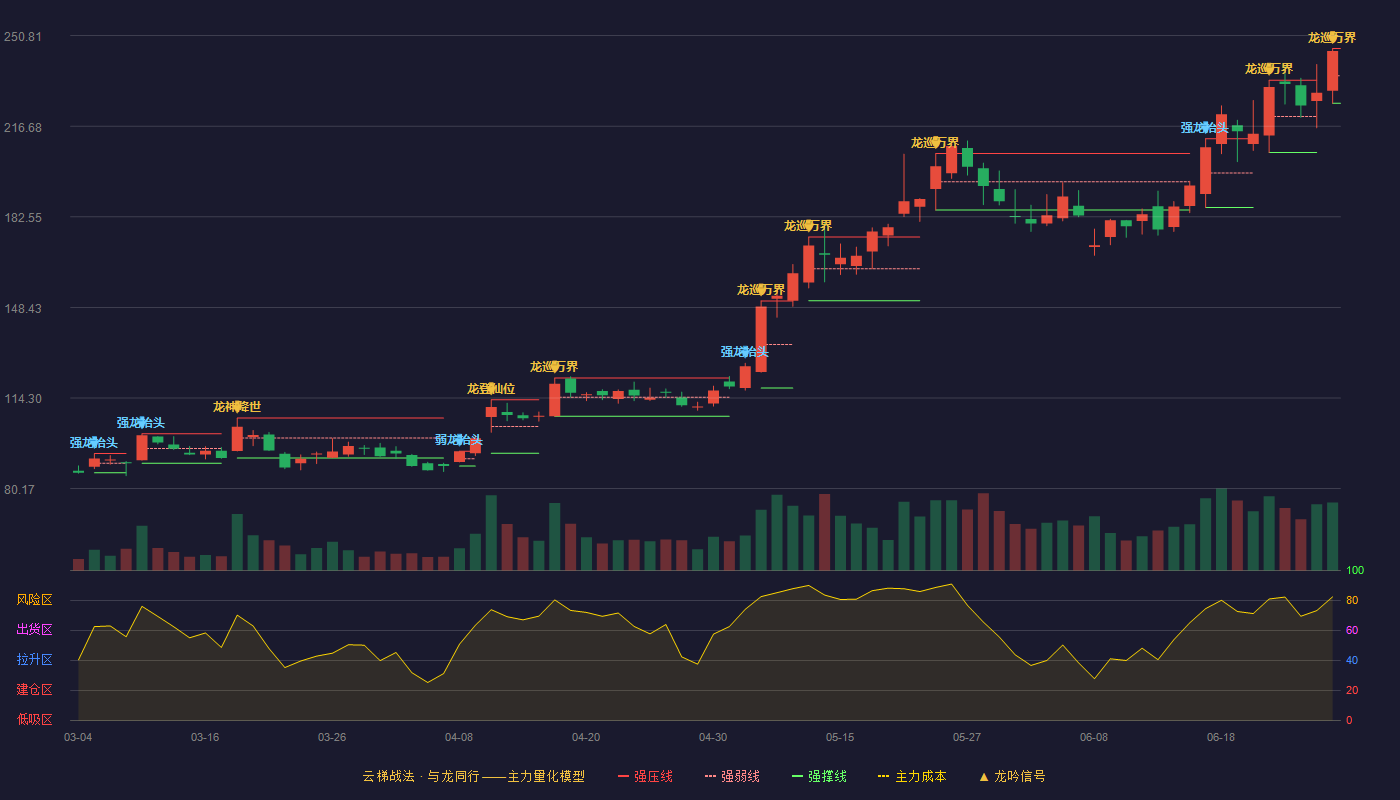The width and height of the screenshot is (1400, 800).
Task: Select the 龙神降世 signal marker
Action: 237,407
